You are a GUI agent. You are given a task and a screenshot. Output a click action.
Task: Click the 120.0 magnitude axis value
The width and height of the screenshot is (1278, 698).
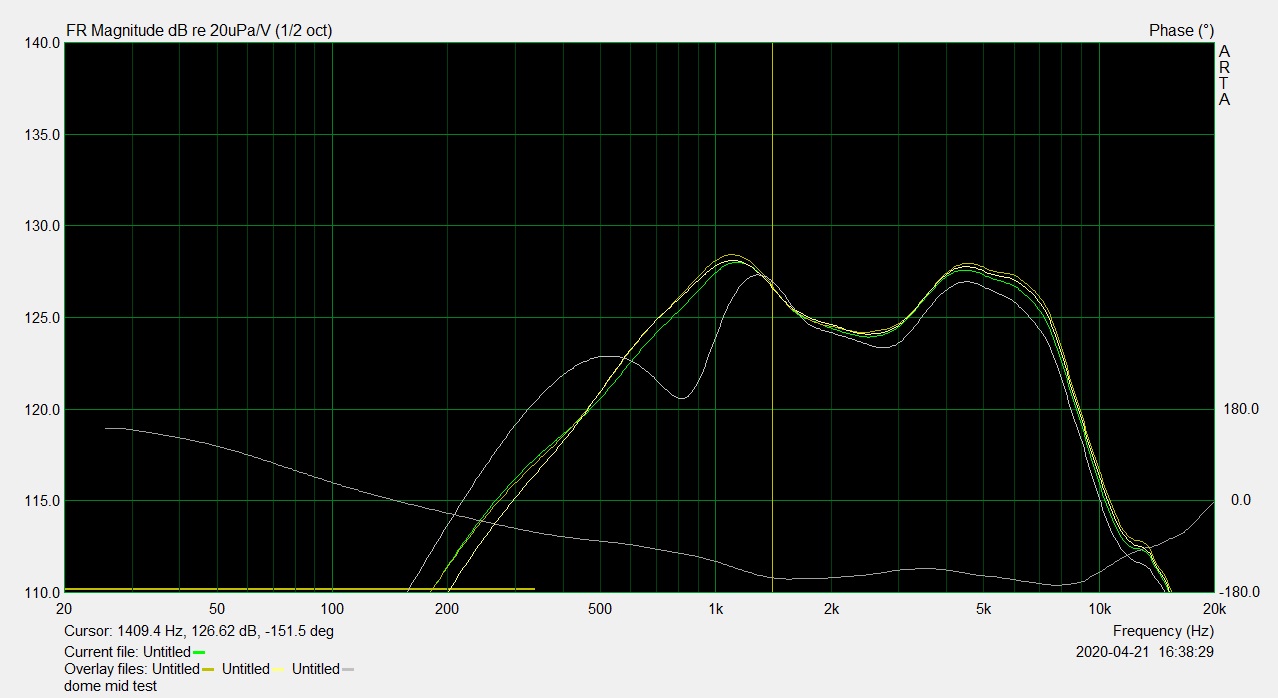(x=41, y=409)
